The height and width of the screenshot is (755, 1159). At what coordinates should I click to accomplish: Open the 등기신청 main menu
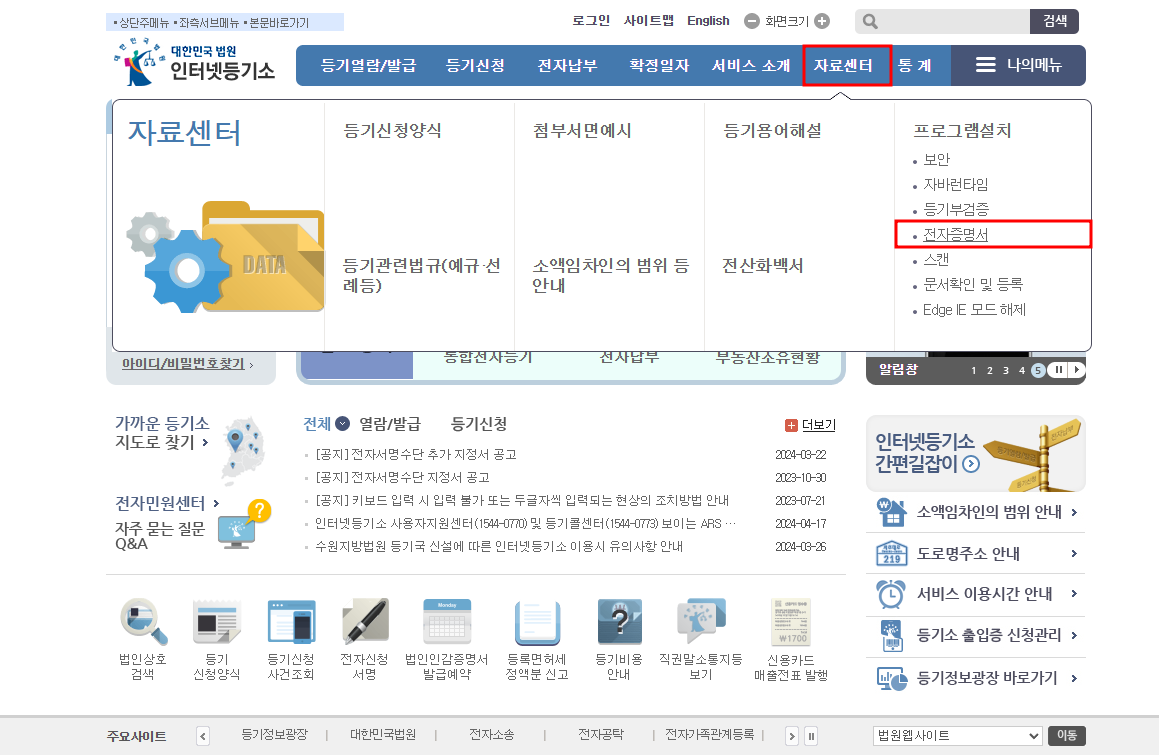tap(475, 65)
